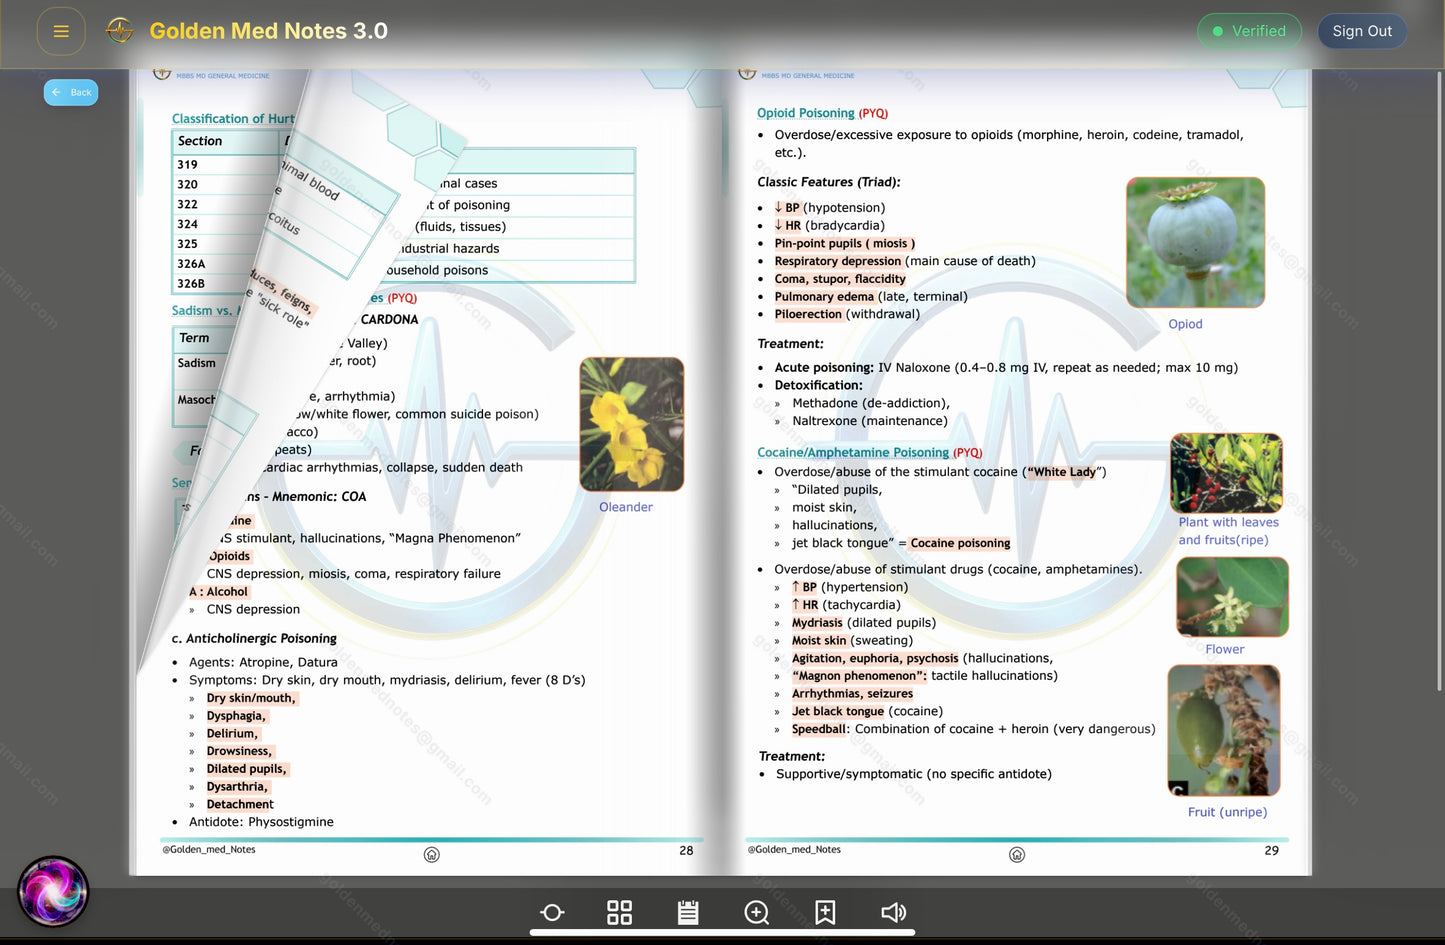Viewport: 1445px width, 945px height.
Task: Click the 'Flower' image thumbnail
Action: pos(1231,596)
